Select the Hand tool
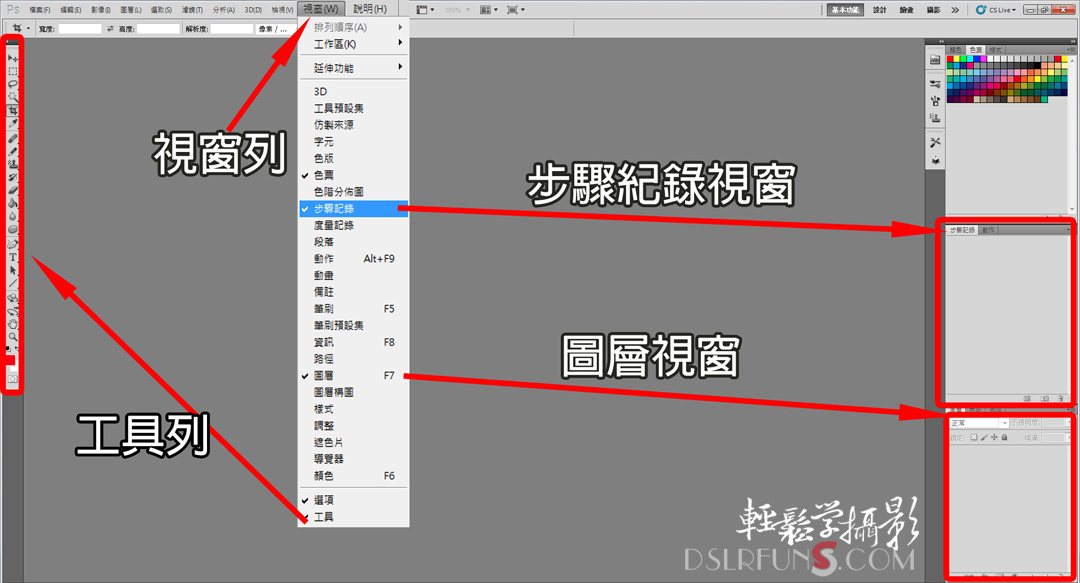The image size is (1080, 583). coord(13,323)
